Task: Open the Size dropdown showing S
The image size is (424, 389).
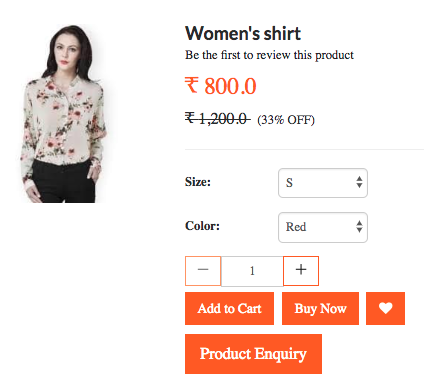Action: 323,183
